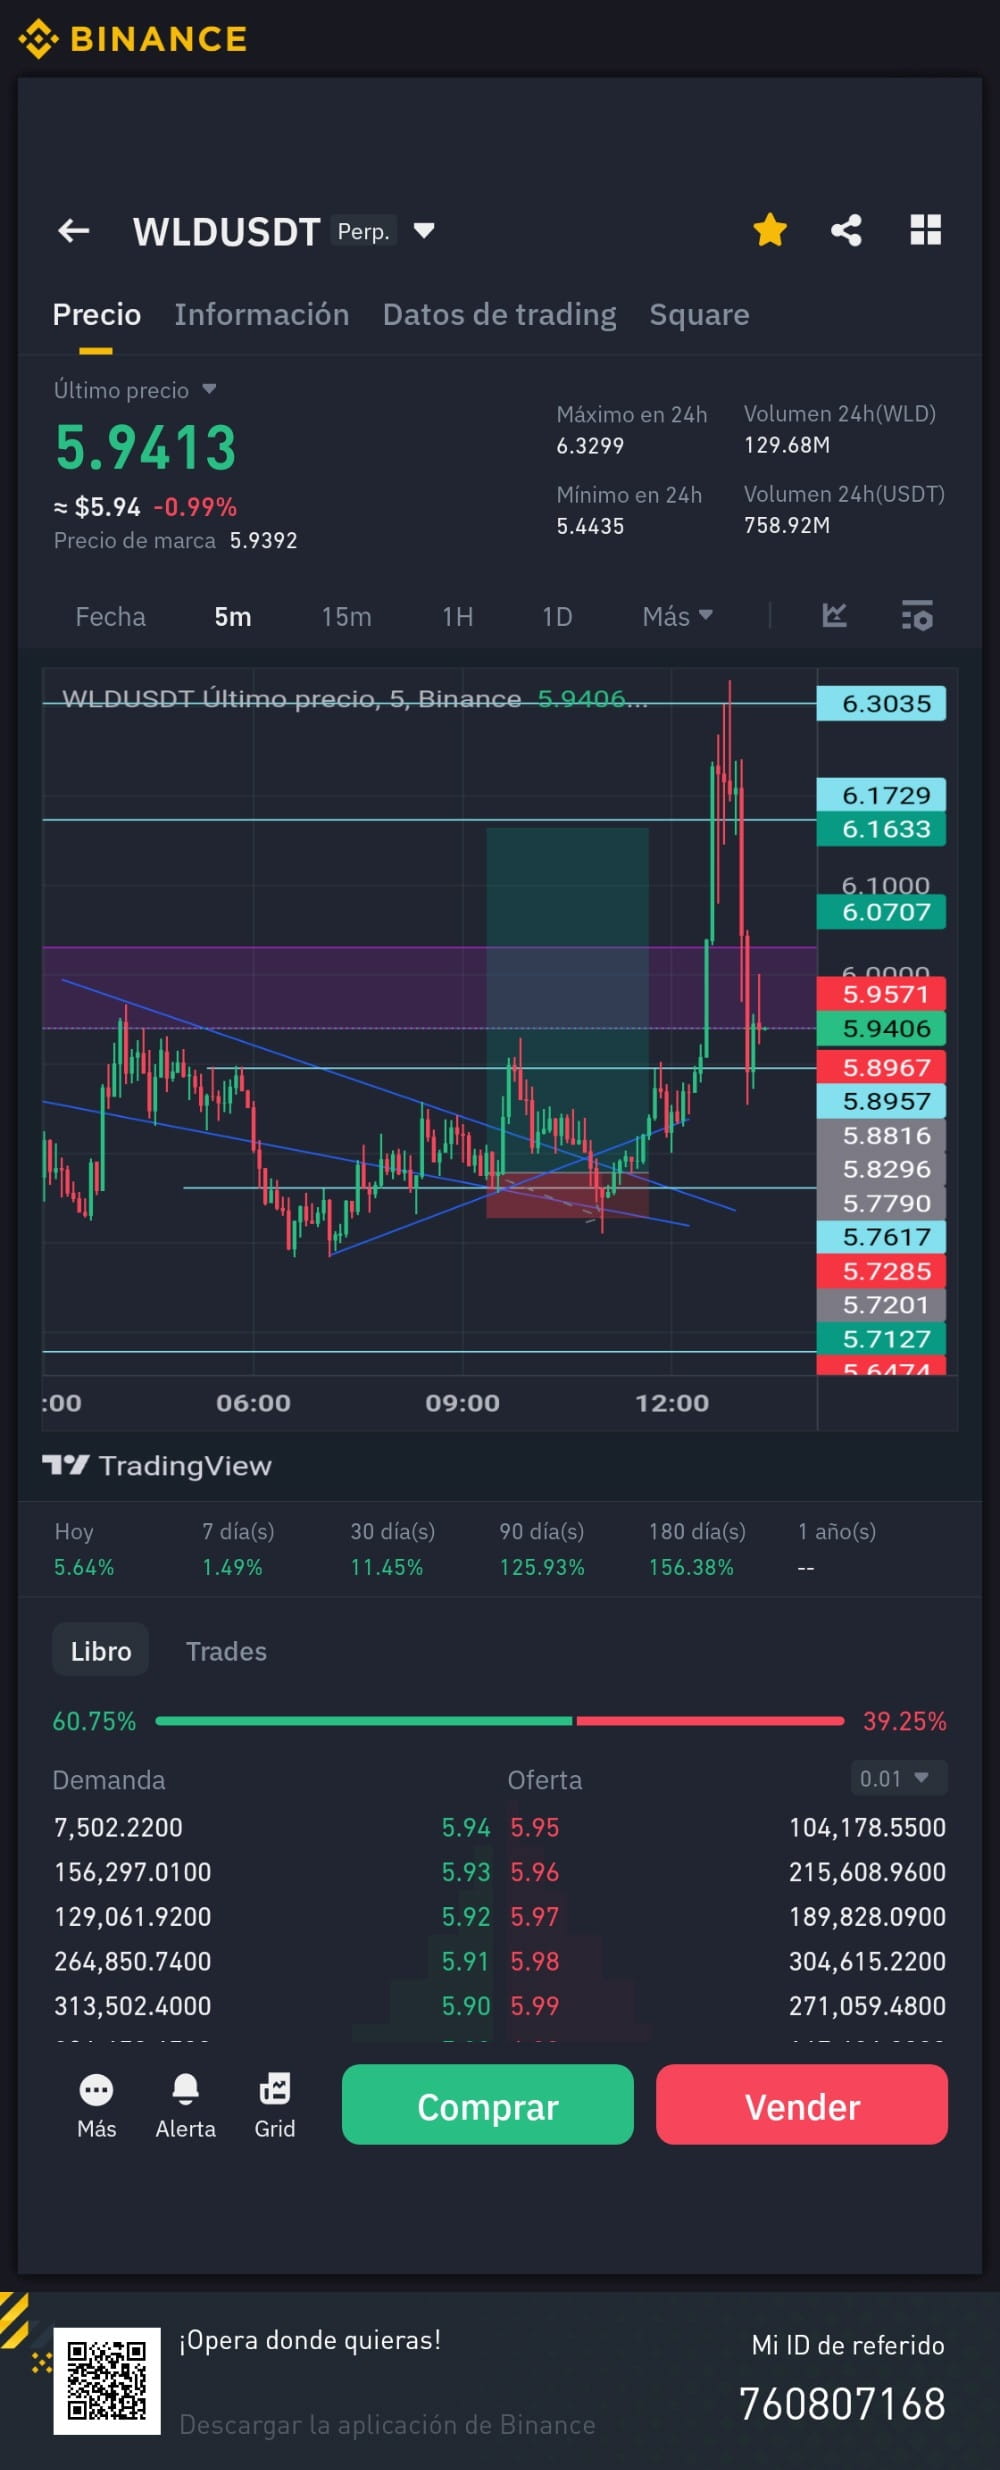Expand the 0.01 price precision dropdown
The height and width of the screenshot is (2470, 1000).
[x=897, y=1779]
